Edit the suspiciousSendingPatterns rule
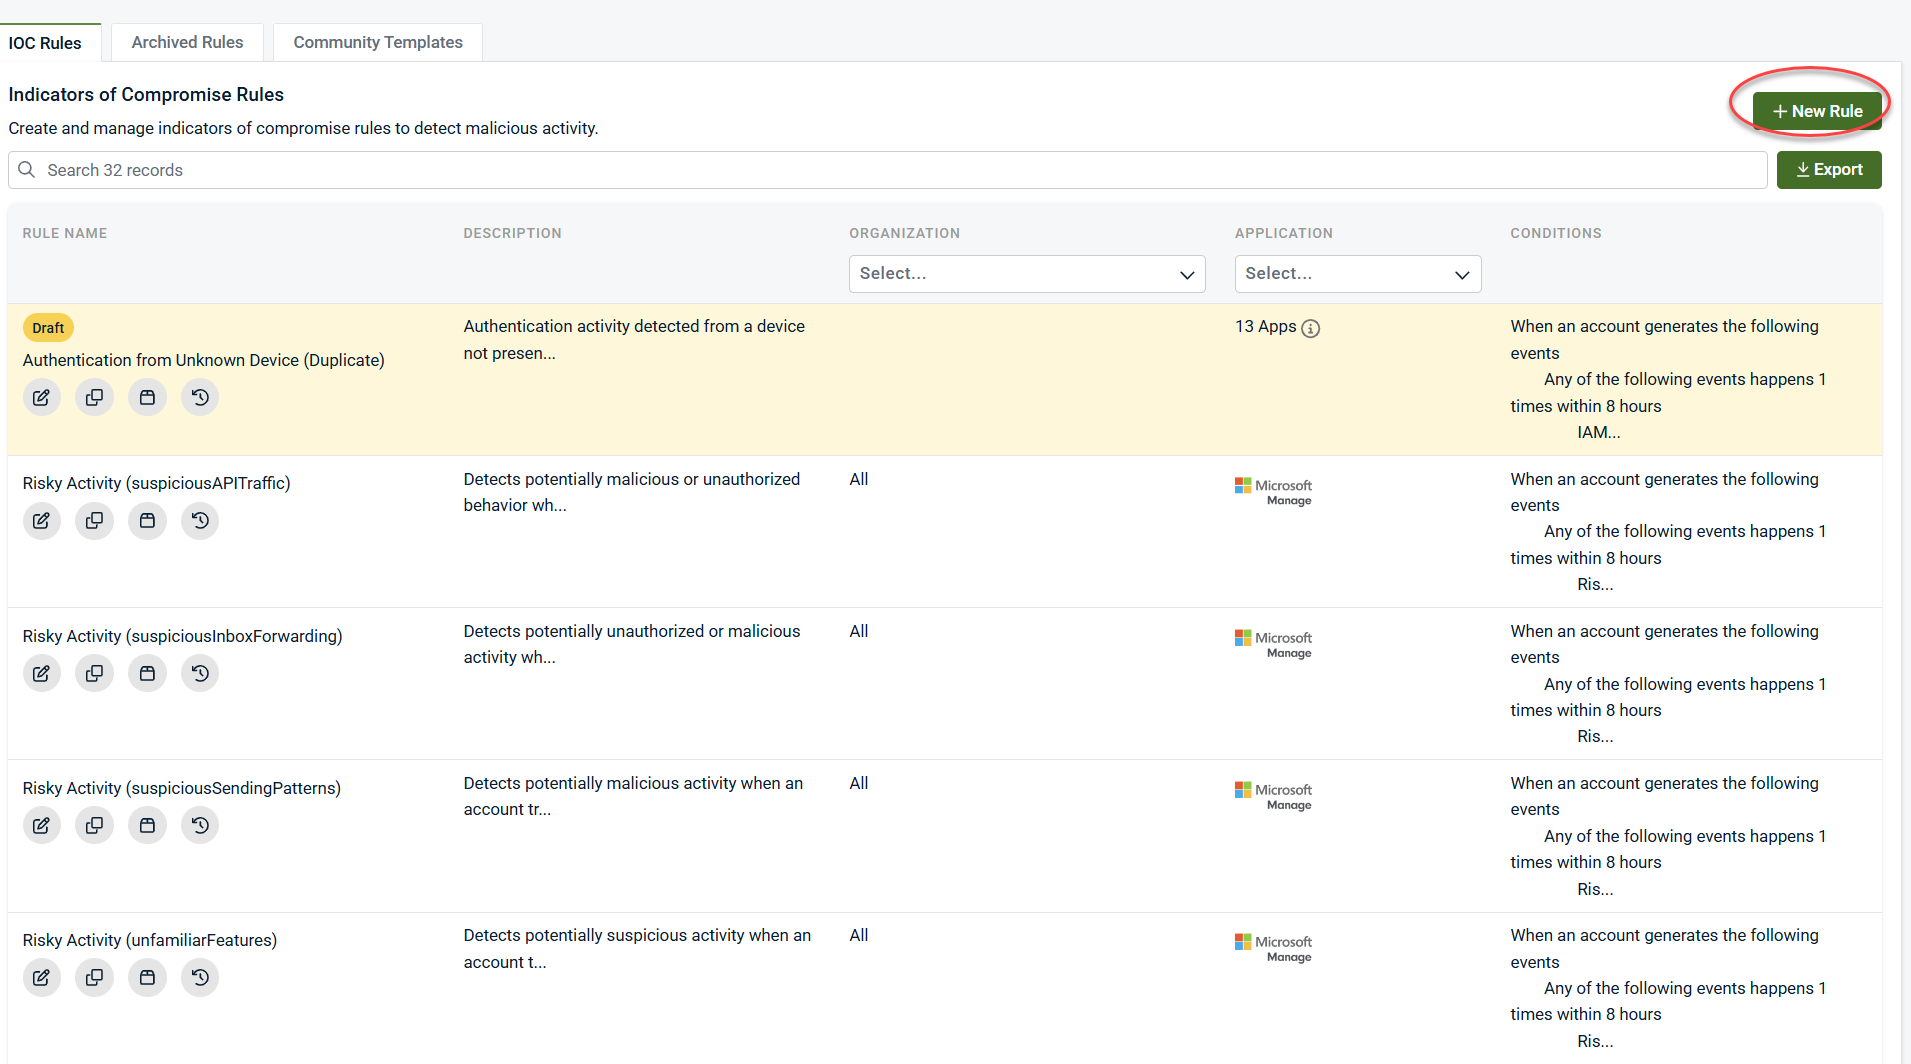Image resolution: width=1911 pixels, height=1064 pixels. (41, 826)
